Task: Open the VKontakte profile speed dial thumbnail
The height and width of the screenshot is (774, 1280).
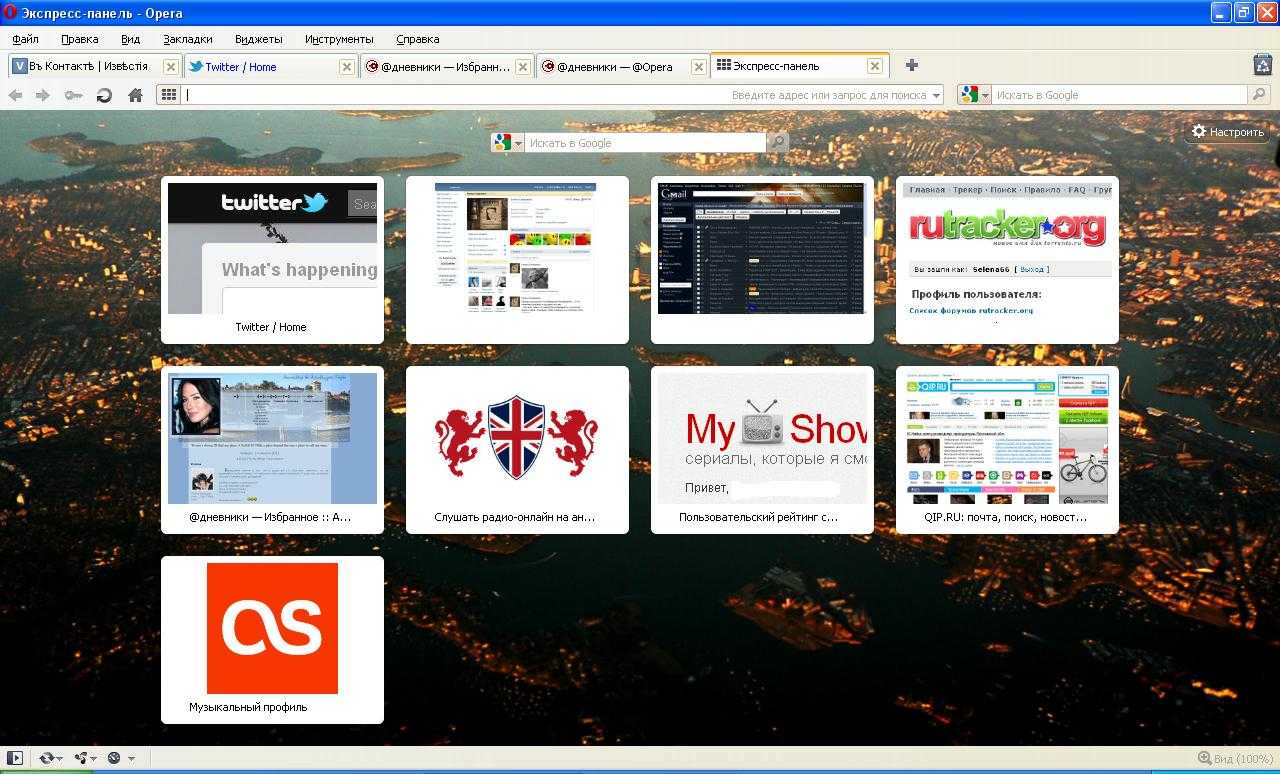Action: click(517, 260)
